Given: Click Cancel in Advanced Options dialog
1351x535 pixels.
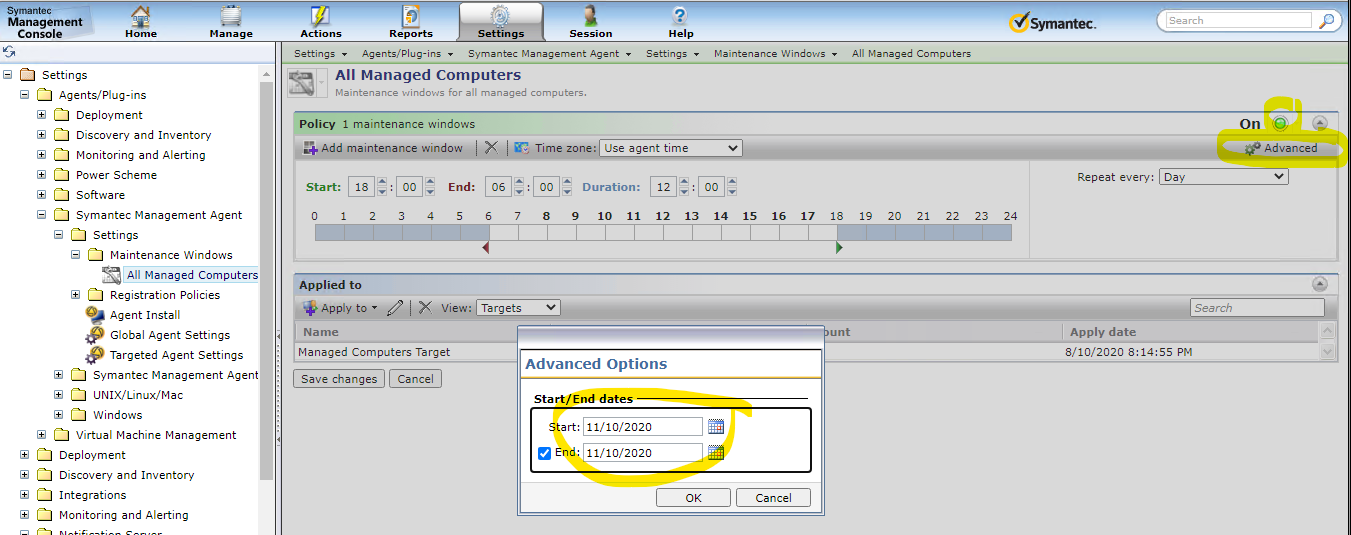Looking at the screenshot, I should point(773,498).
